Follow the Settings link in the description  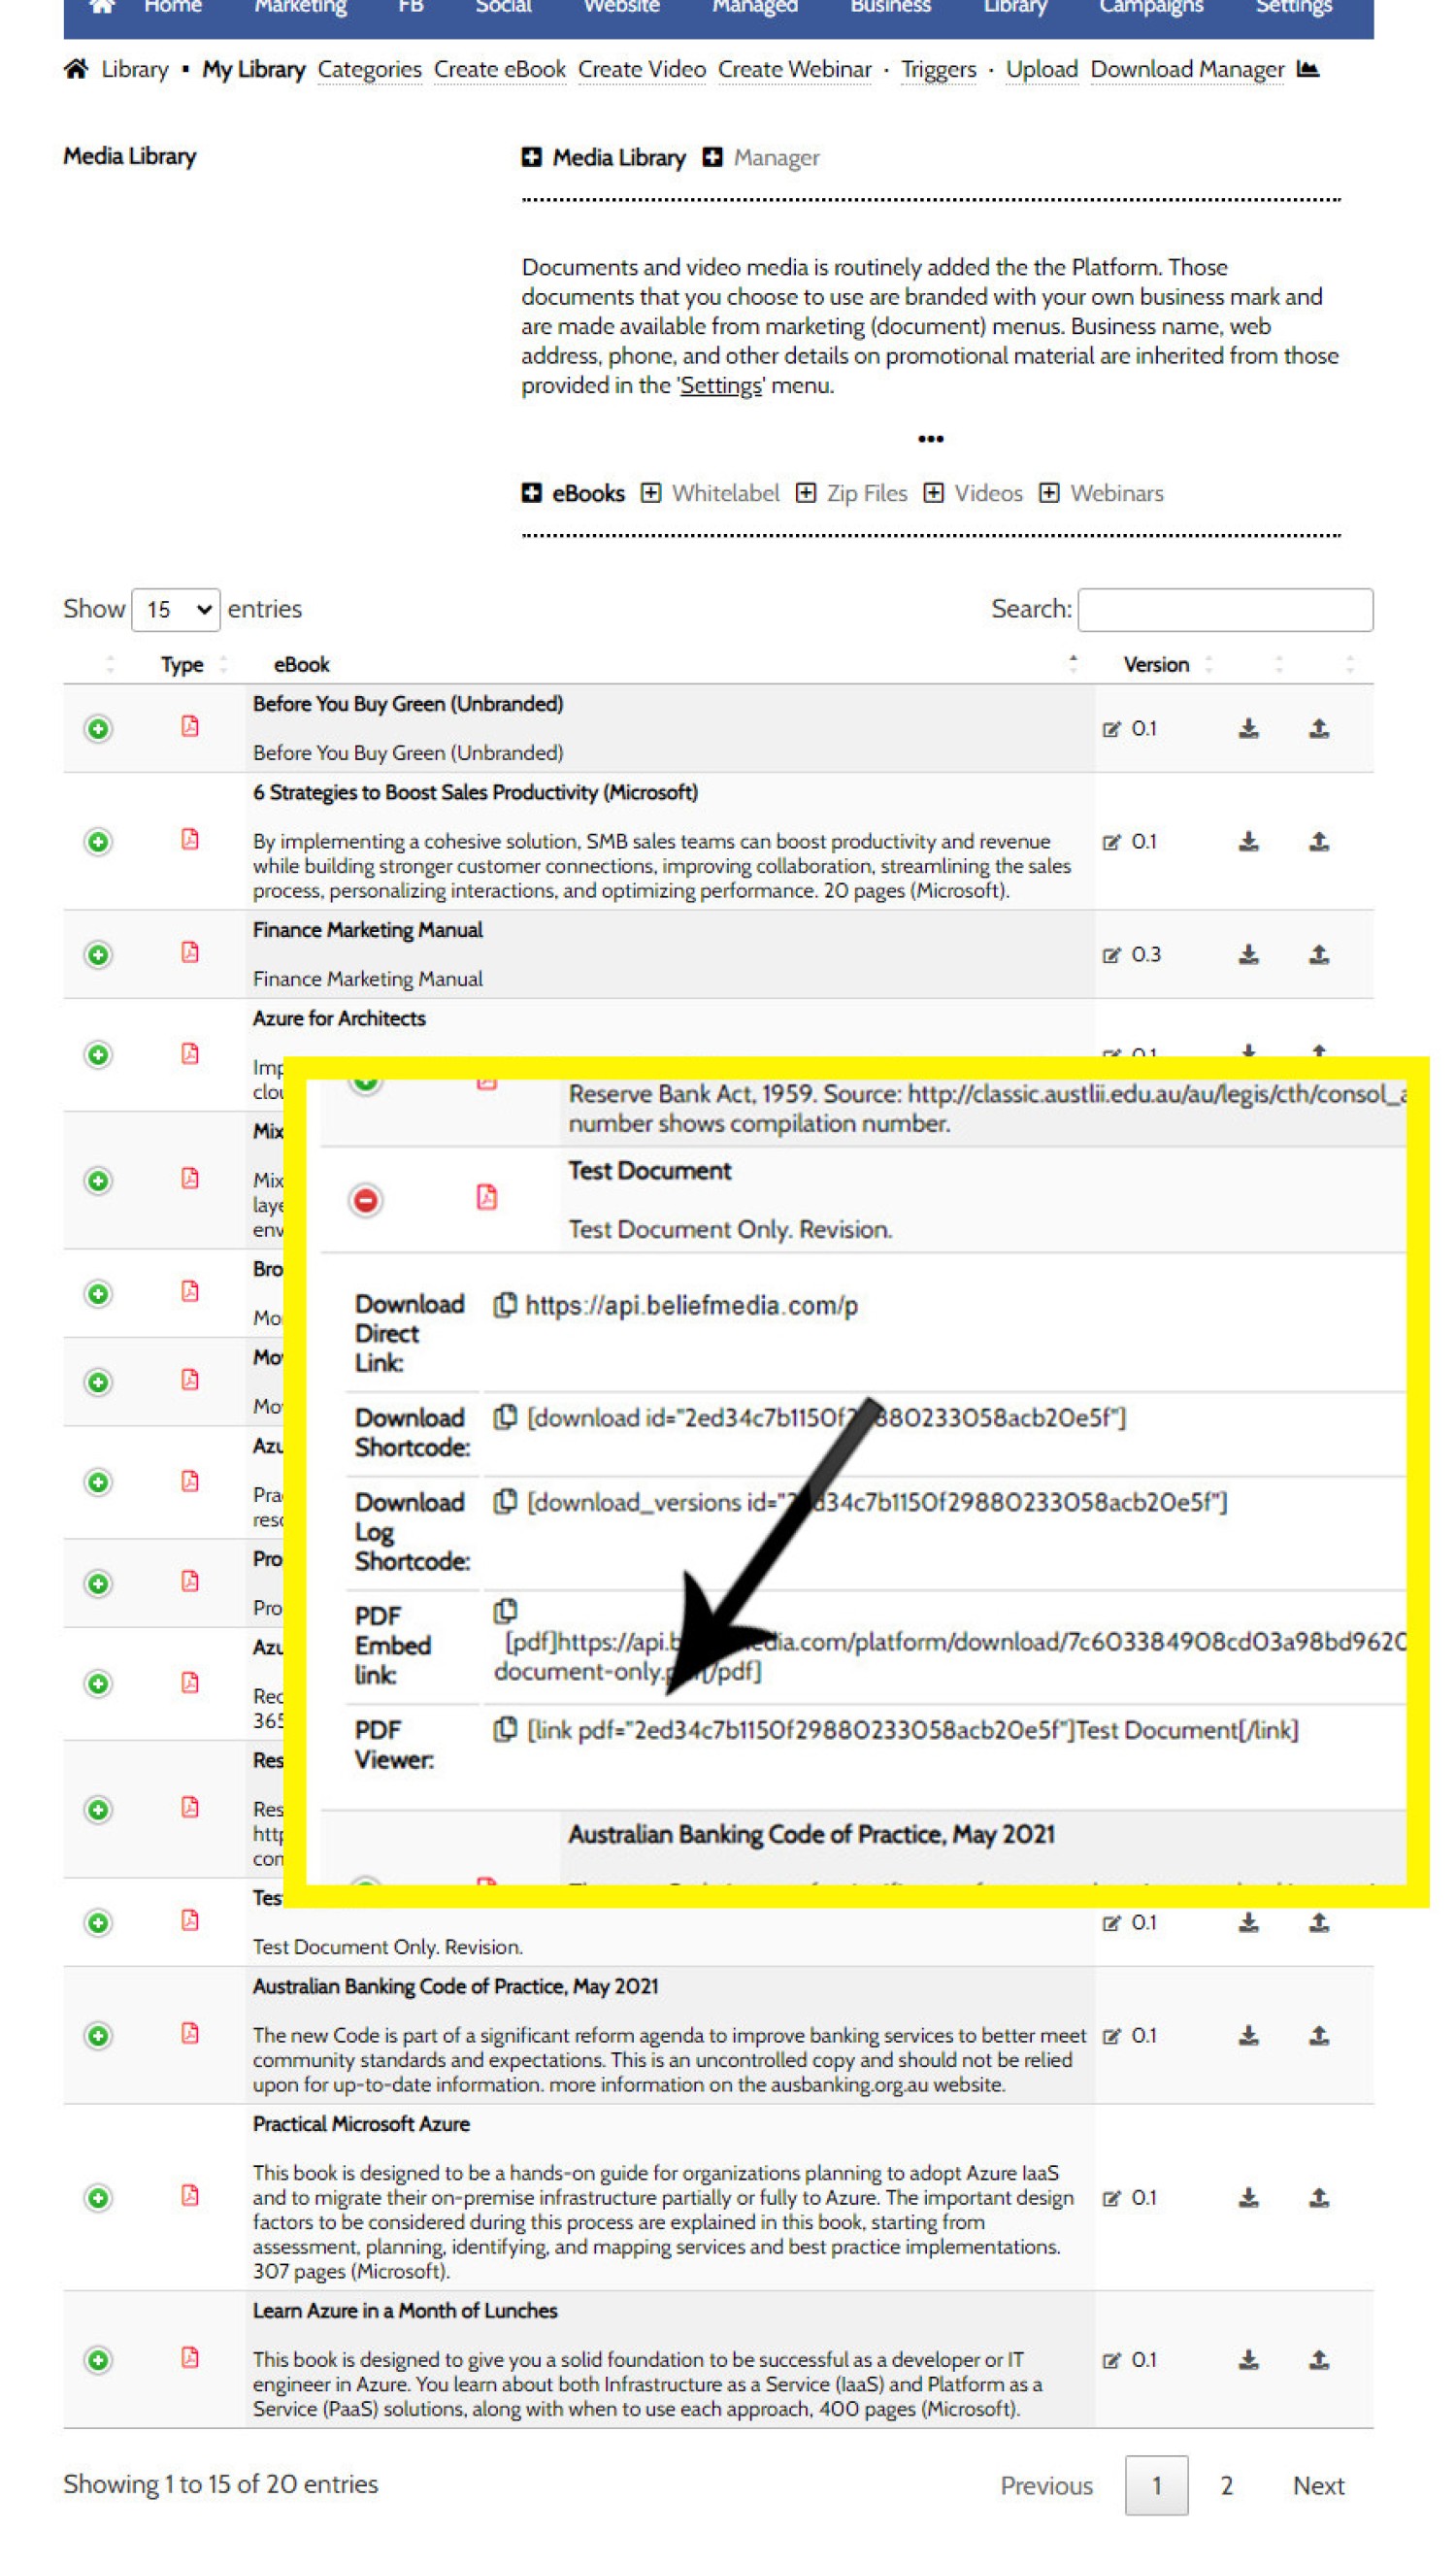pos(720,385)
